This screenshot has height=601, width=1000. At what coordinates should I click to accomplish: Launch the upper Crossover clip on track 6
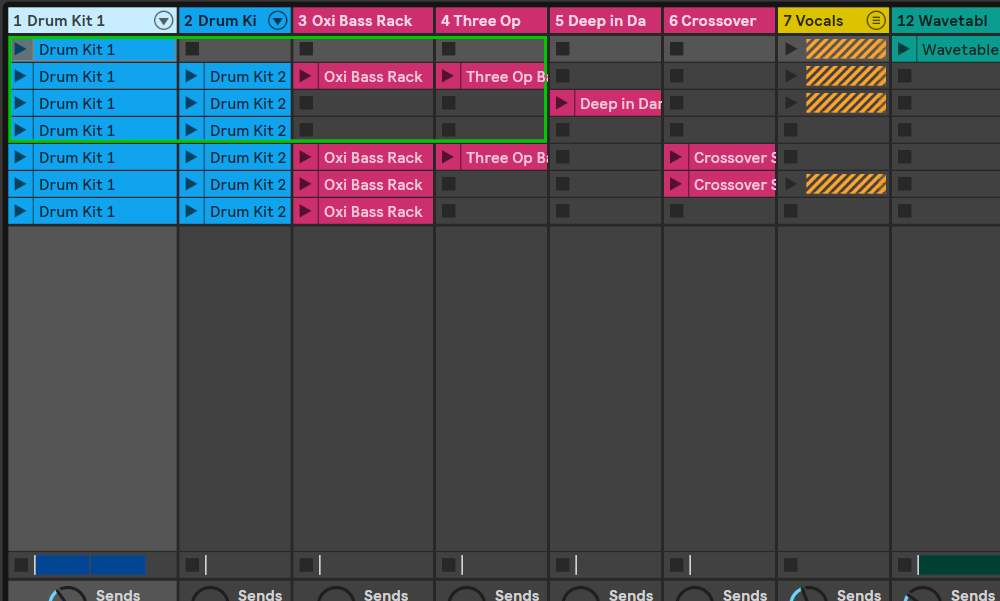(677, 157)
